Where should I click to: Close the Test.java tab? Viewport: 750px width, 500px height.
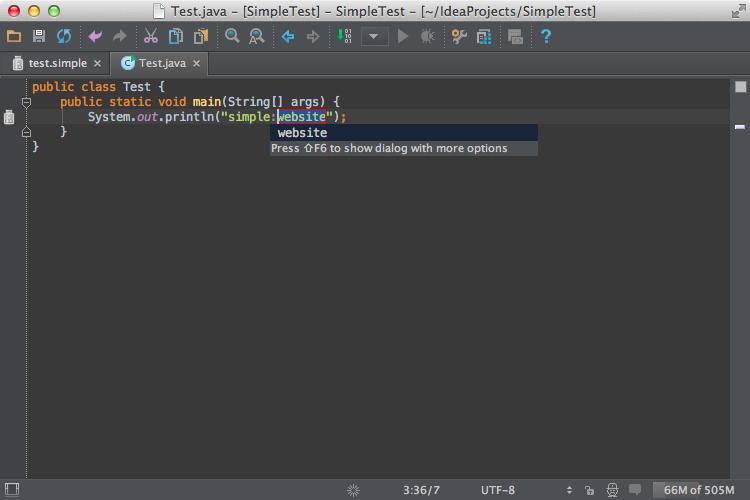coord(196,64)
